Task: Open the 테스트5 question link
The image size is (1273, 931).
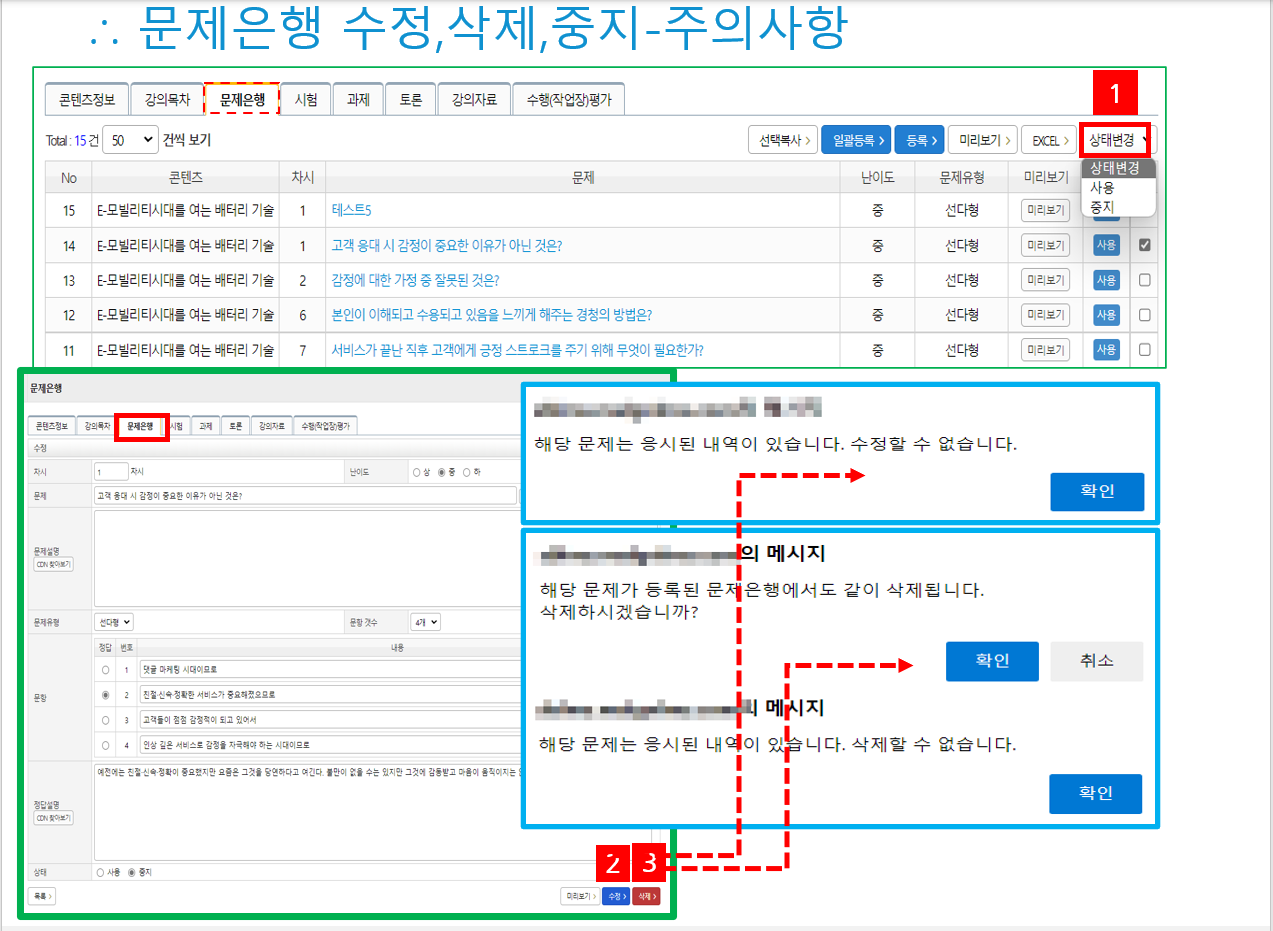Action: [350, 211]
